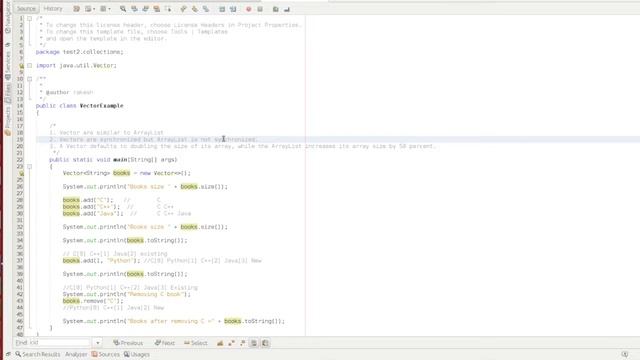
Task: Click Find Selection magnifier icon in editor toolbar
Action: [x=123, y=9]
